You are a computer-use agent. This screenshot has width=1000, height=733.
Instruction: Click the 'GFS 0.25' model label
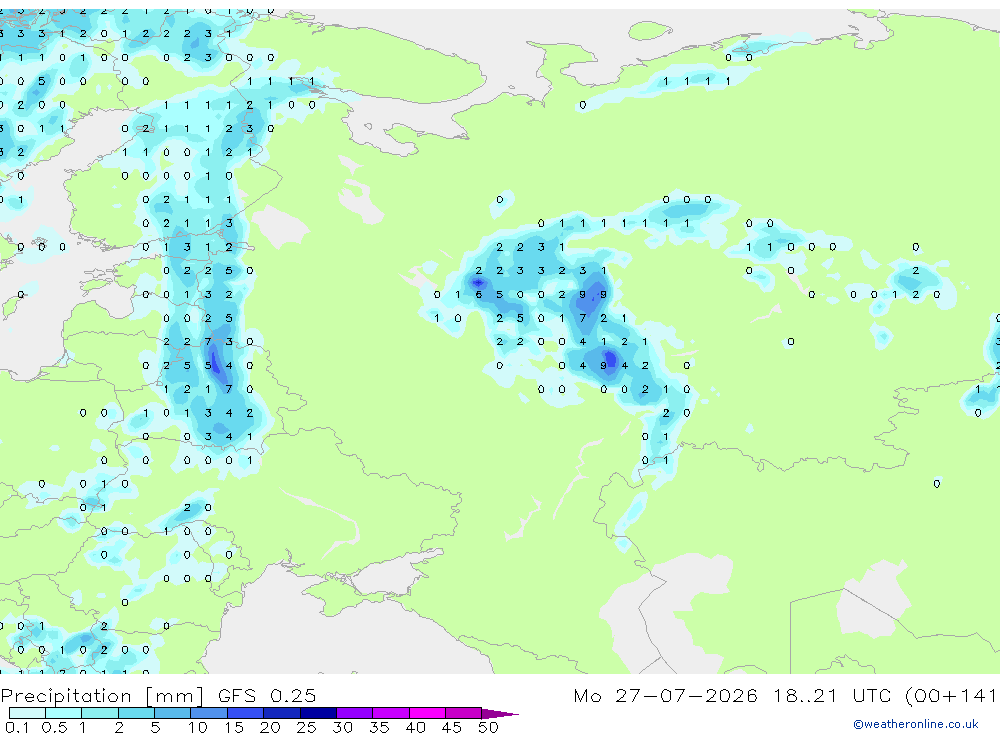267,695
